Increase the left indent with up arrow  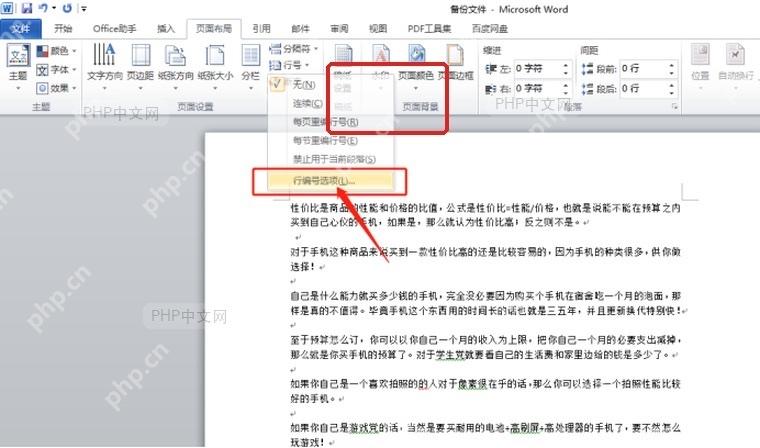coord(566,64)
